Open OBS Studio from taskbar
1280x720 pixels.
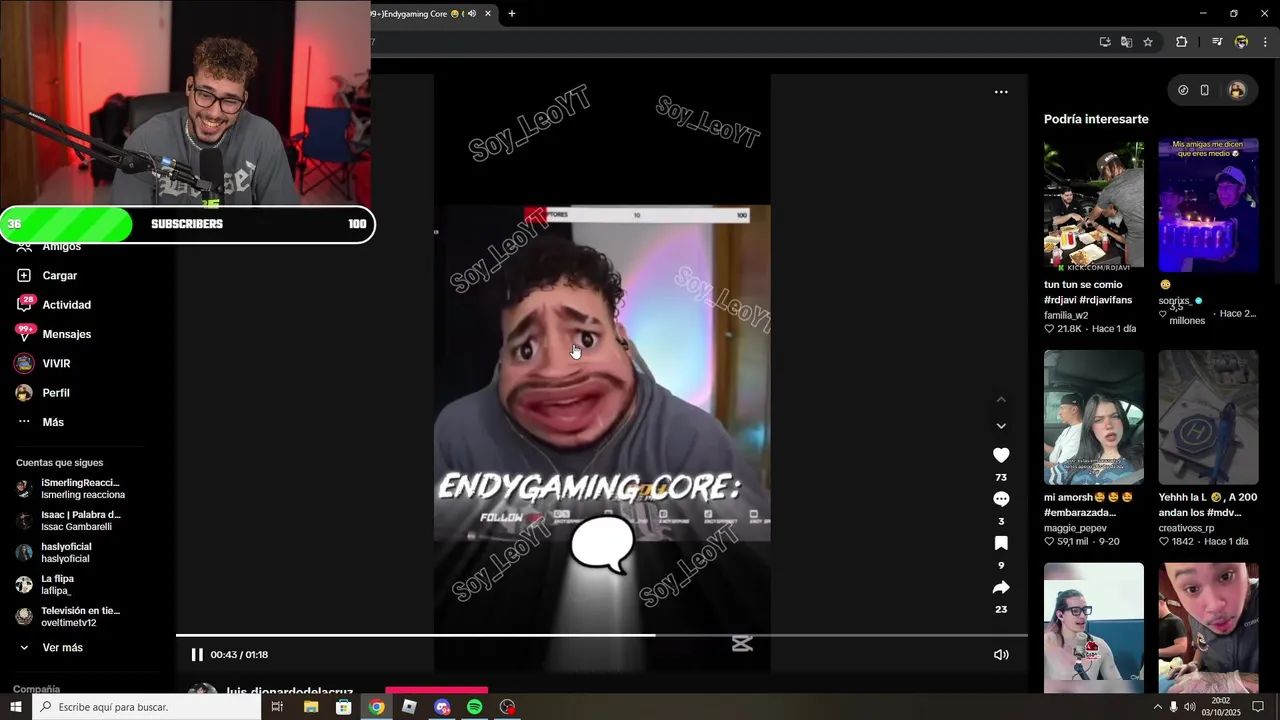tap(507, 707)
